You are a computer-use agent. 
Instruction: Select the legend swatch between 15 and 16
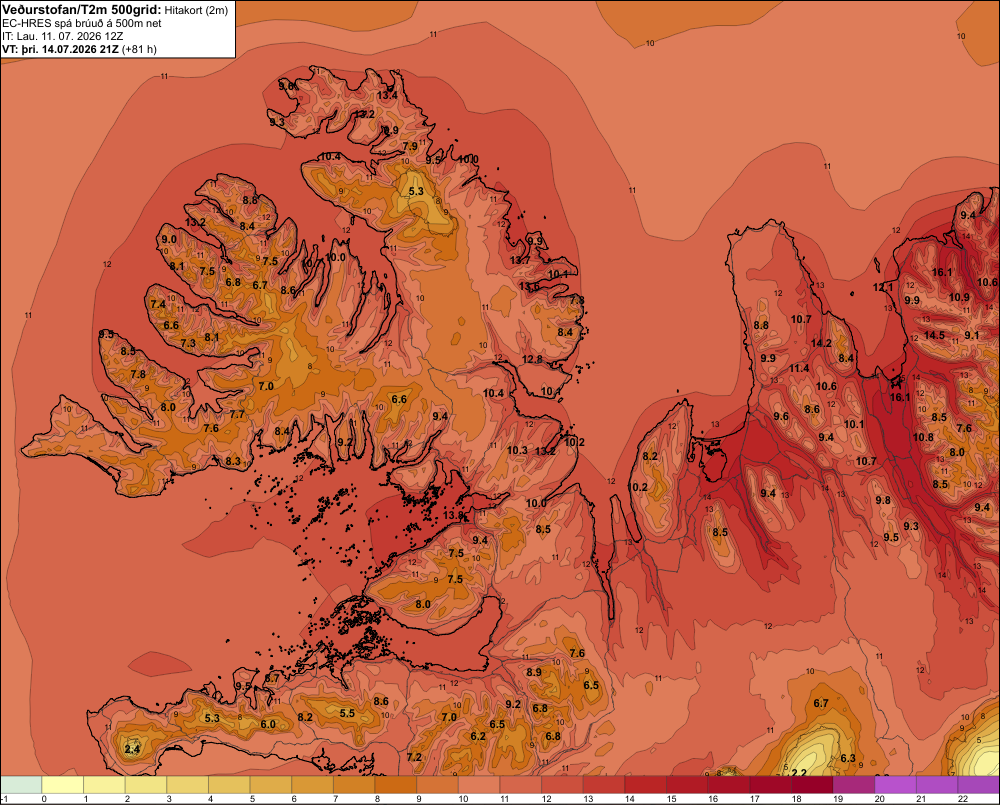688,785
